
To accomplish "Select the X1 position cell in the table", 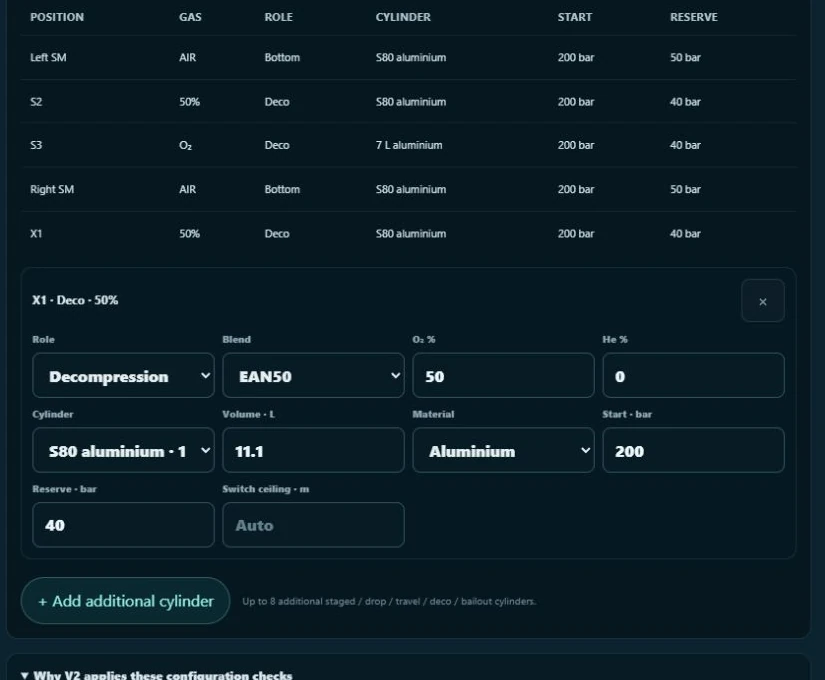I will (36, 234).
